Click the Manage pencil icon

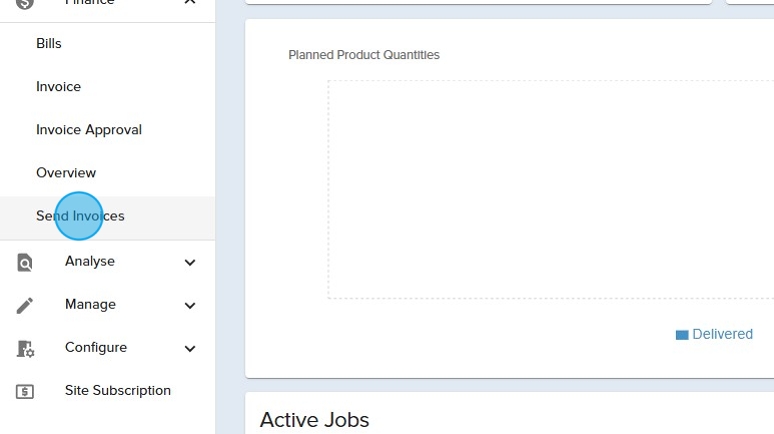click(x=25, y=305)
